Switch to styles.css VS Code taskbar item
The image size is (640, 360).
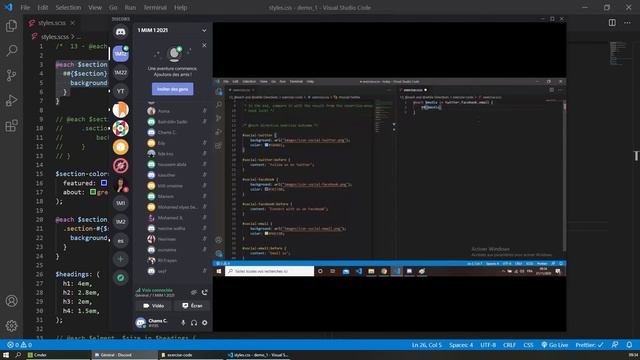pyautogui.click(x=258, y=356)
